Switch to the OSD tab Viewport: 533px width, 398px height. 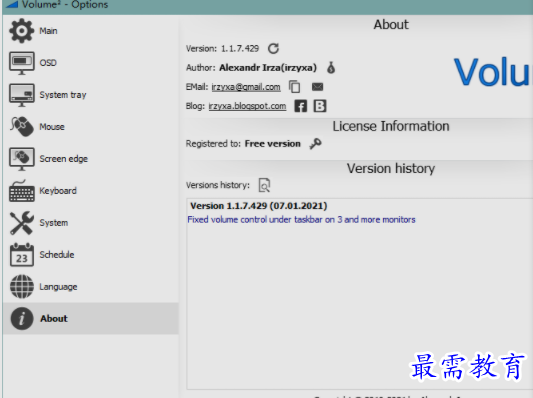(x=48, y=63)
